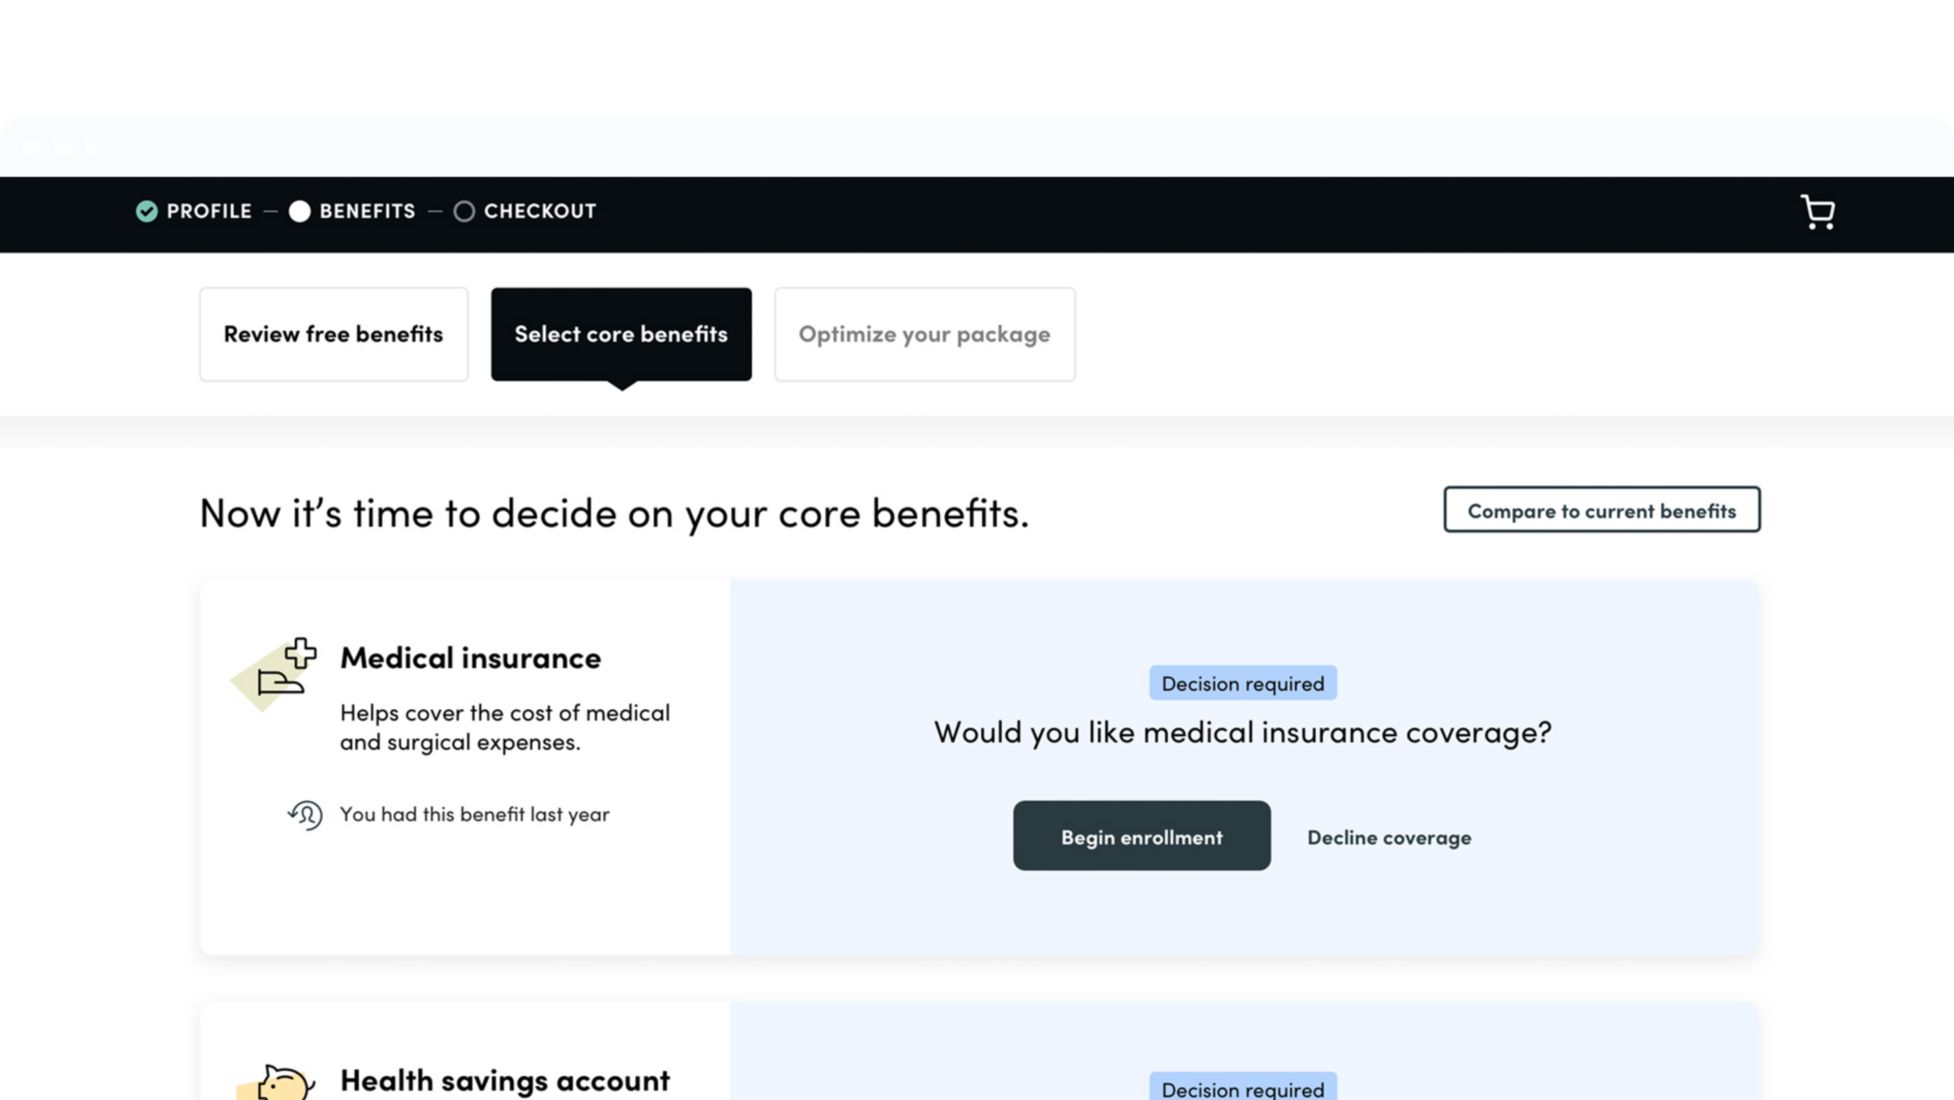Select the filled Benefits step circle
1954x1100 pixels.
coord(299,211)
